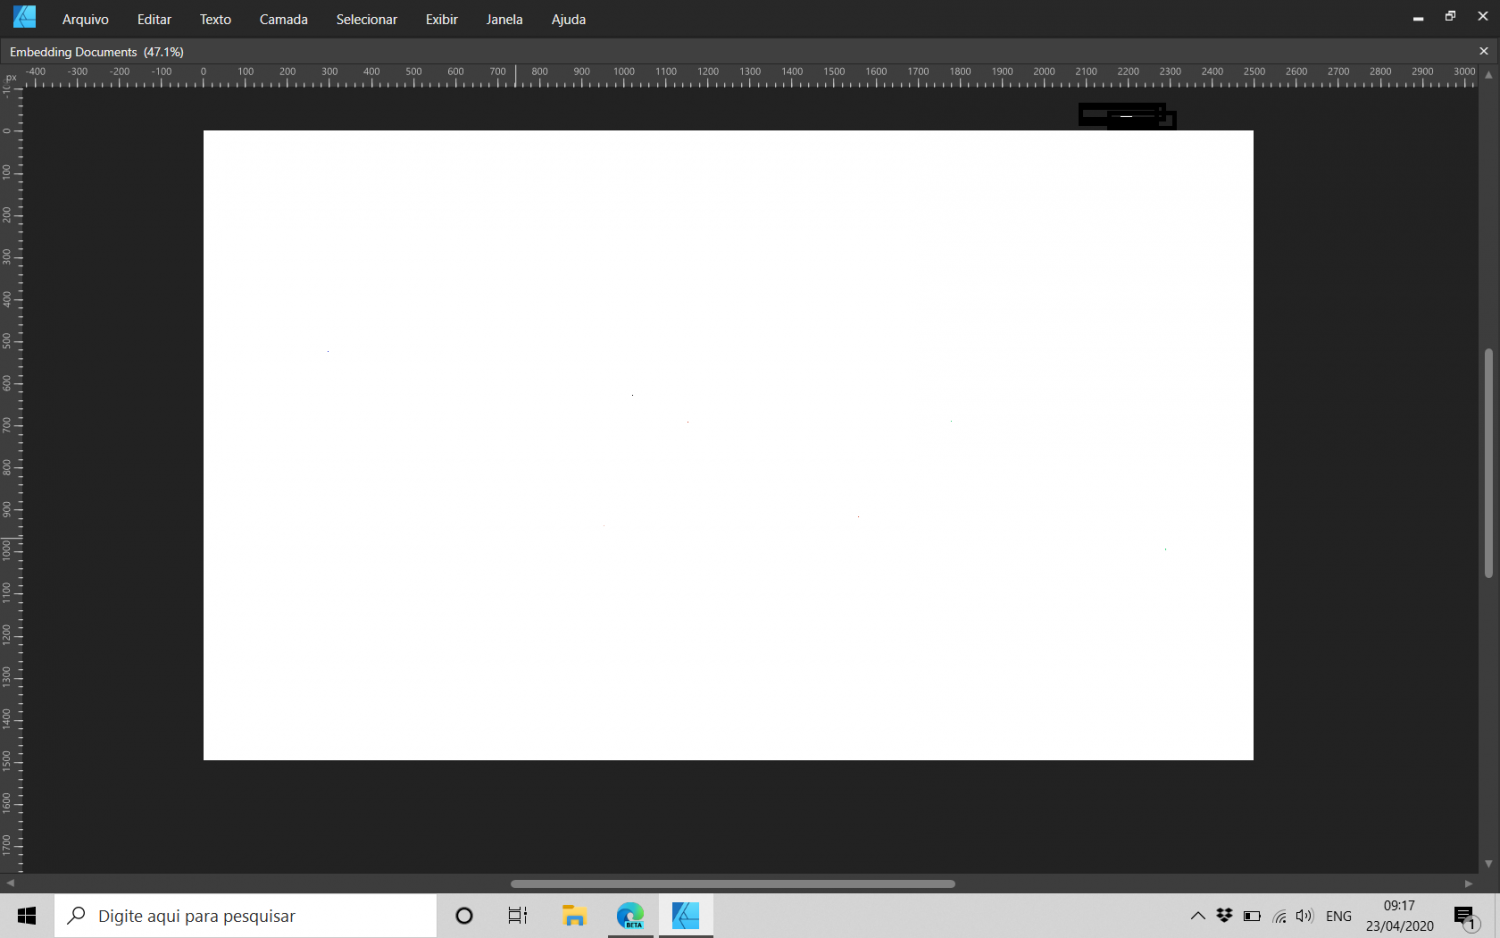
Task: Open Dropbox from the system tray
Action: [x=1224, y=915]
